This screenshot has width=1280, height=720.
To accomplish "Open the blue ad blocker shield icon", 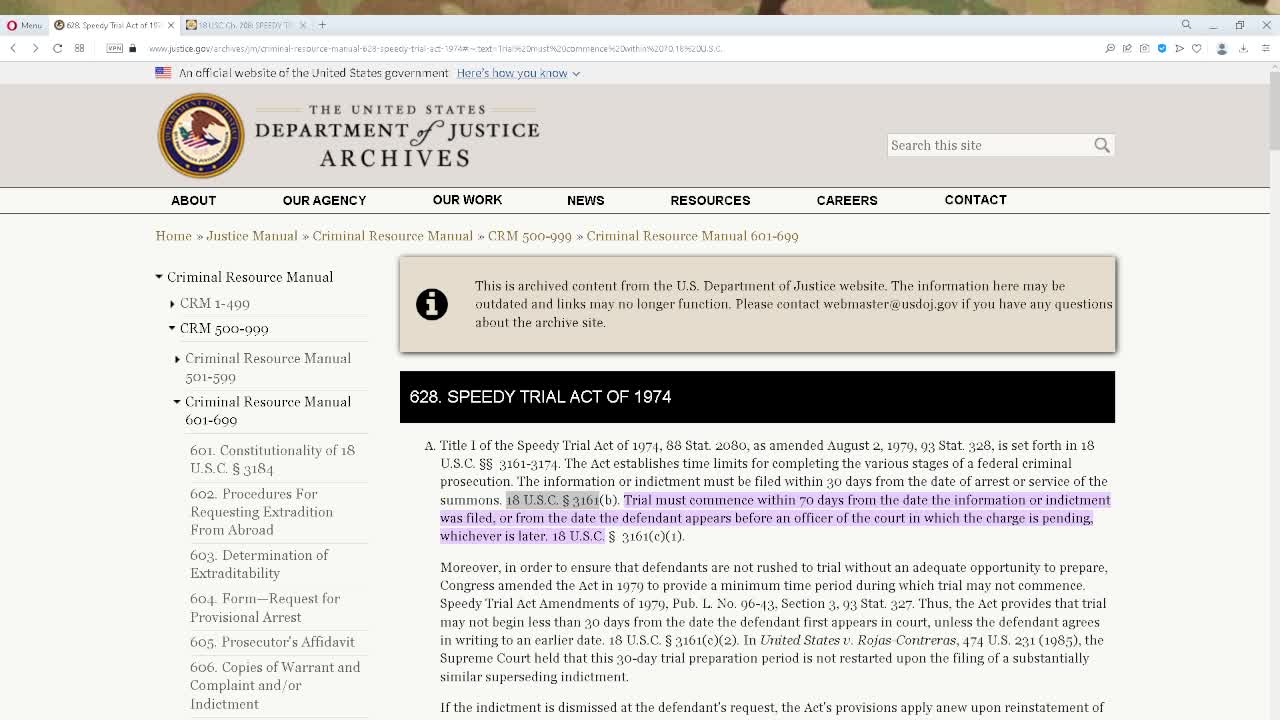I will tap(1162, 48).
